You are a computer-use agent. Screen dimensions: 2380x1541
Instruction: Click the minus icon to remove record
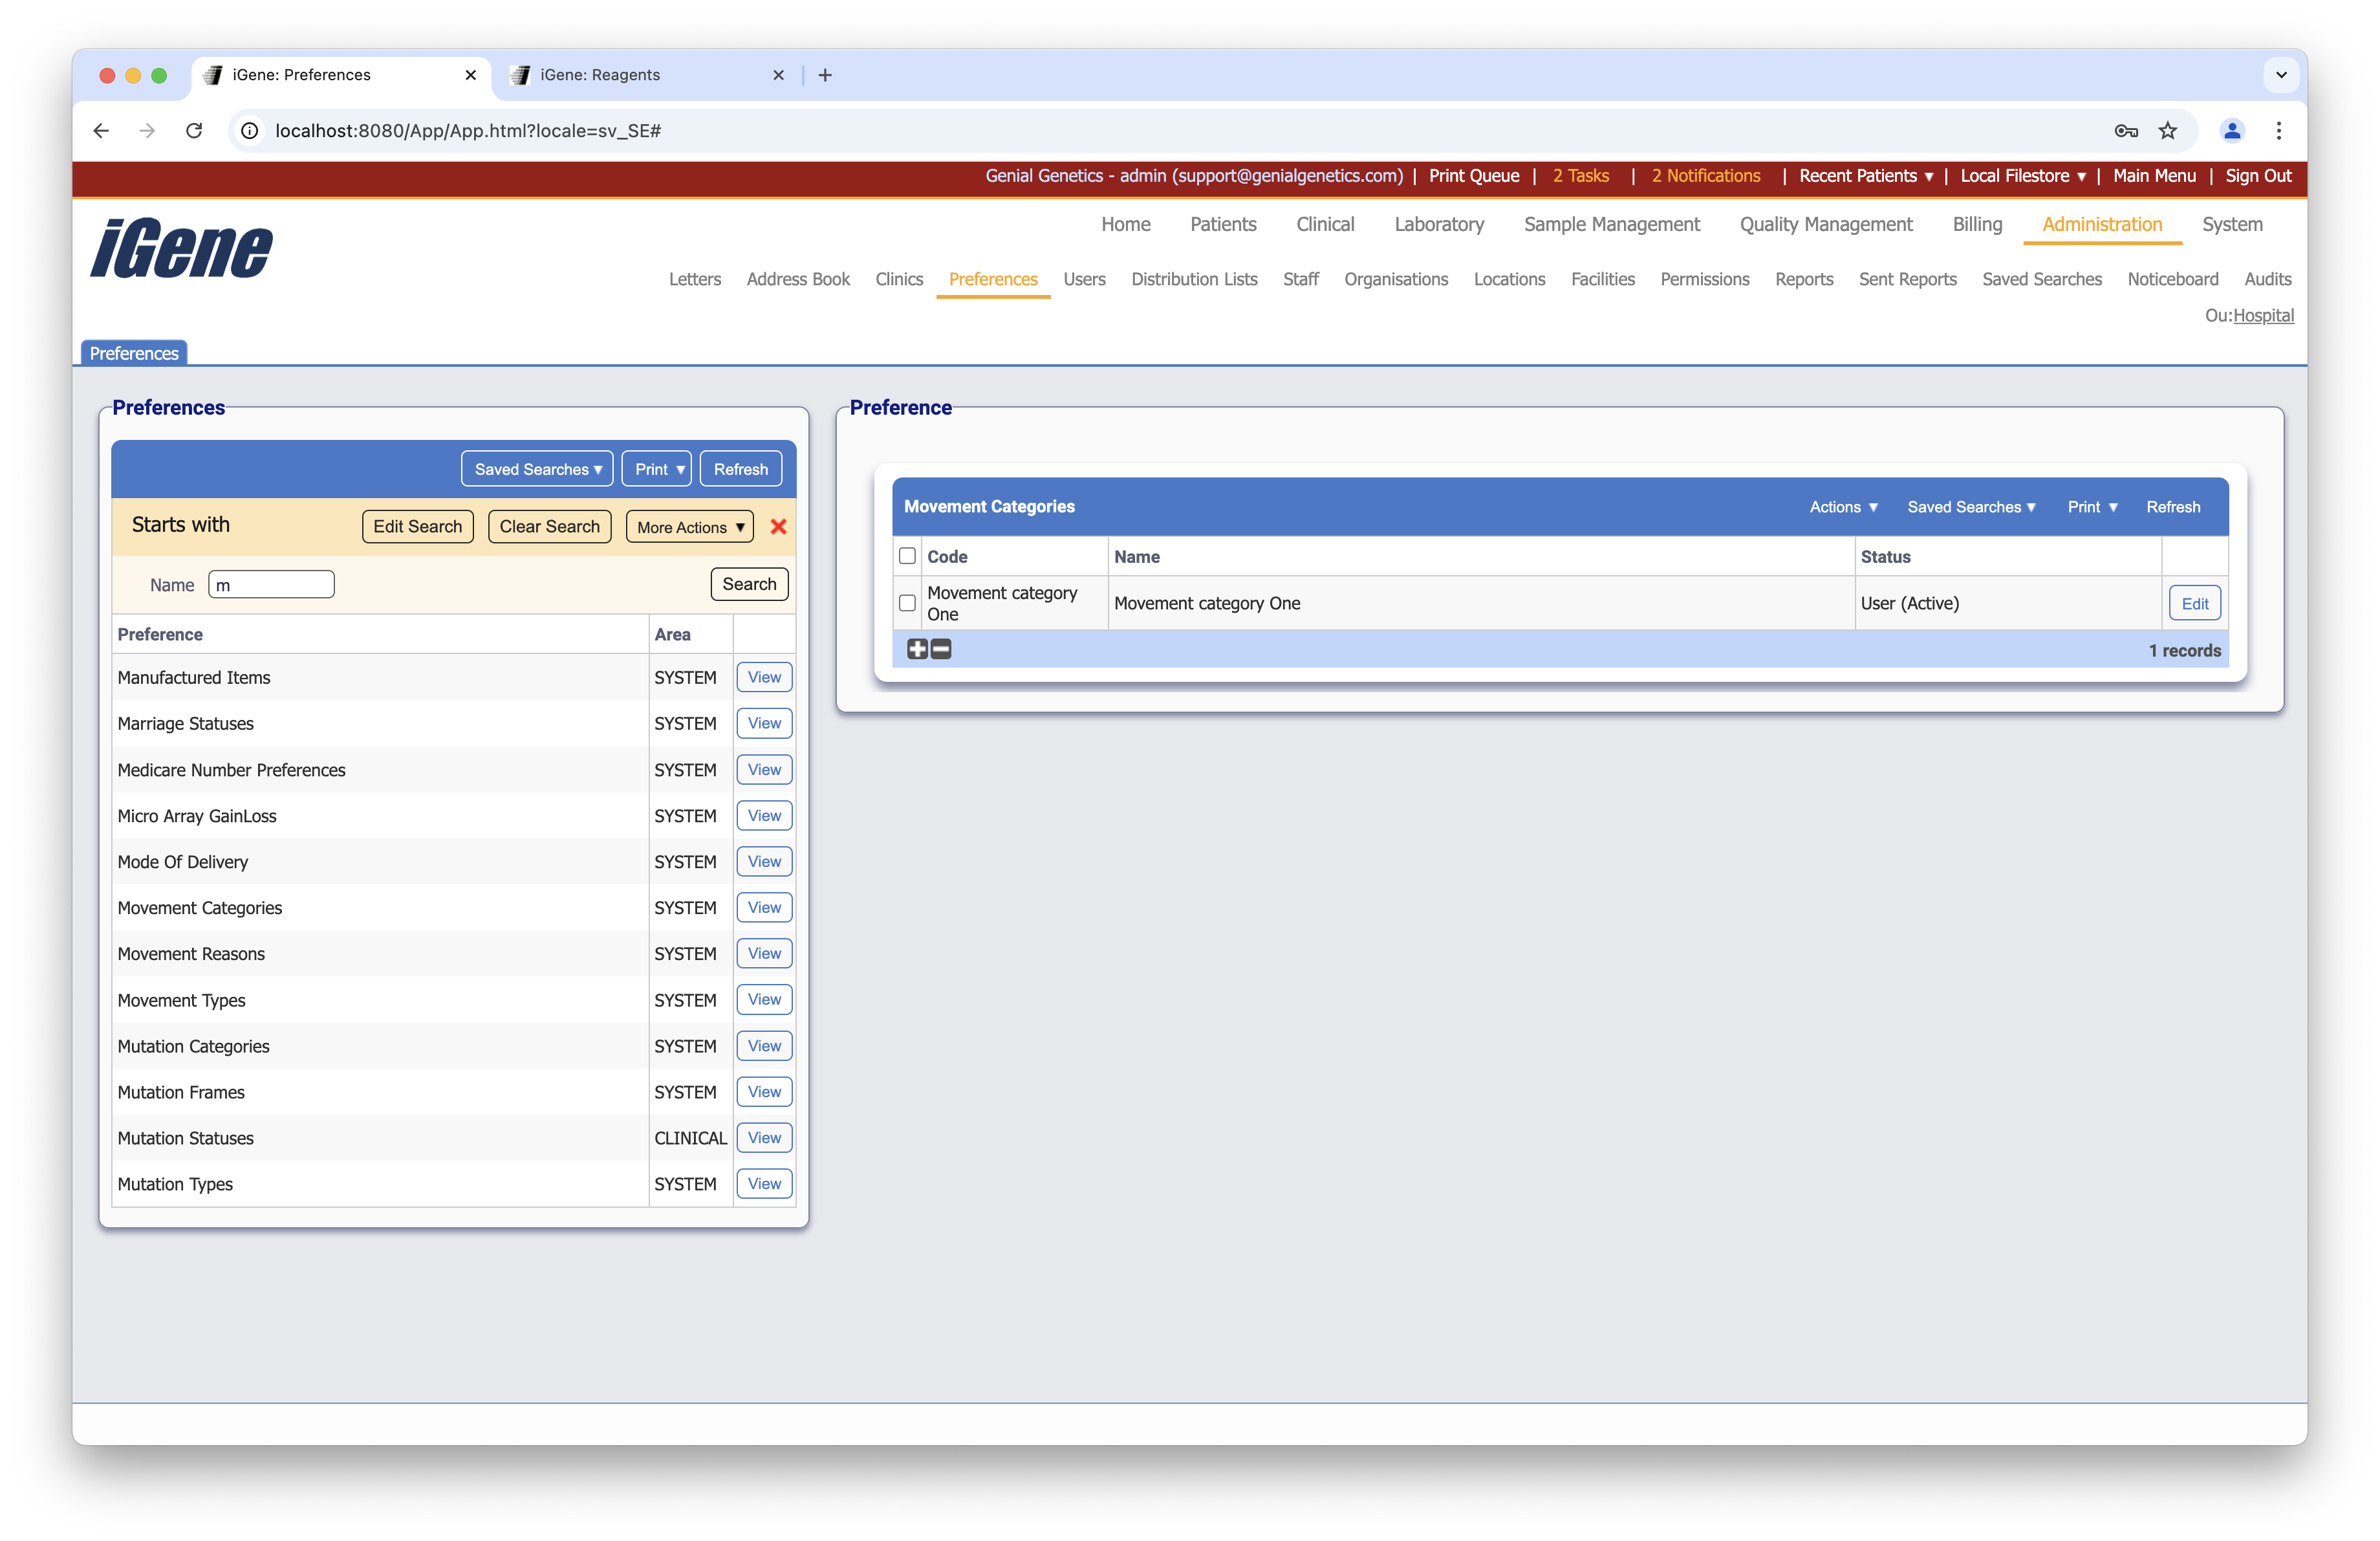pos(941,650)
